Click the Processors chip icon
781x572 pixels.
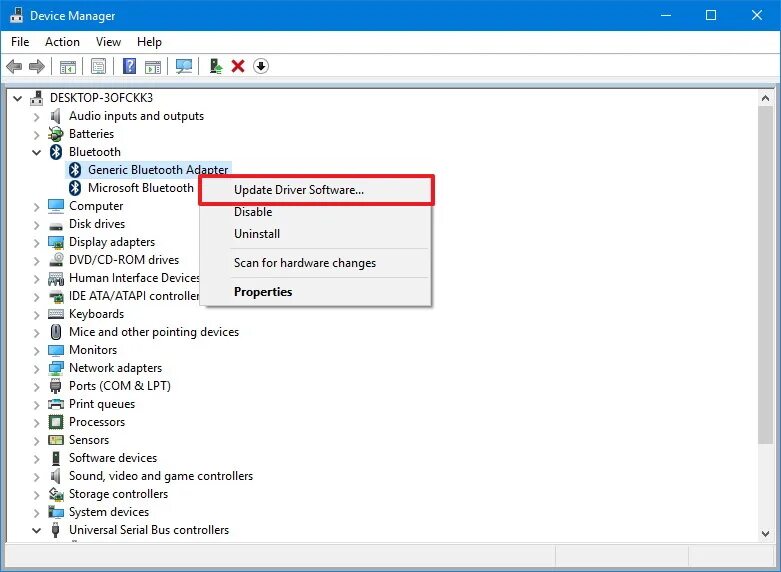tap(56, 422)
